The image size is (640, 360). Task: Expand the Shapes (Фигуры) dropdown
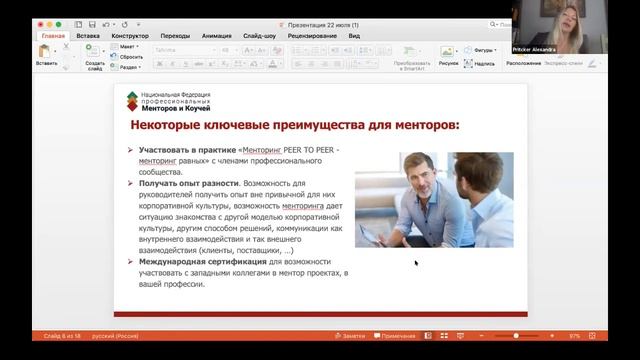pos(495,50)
